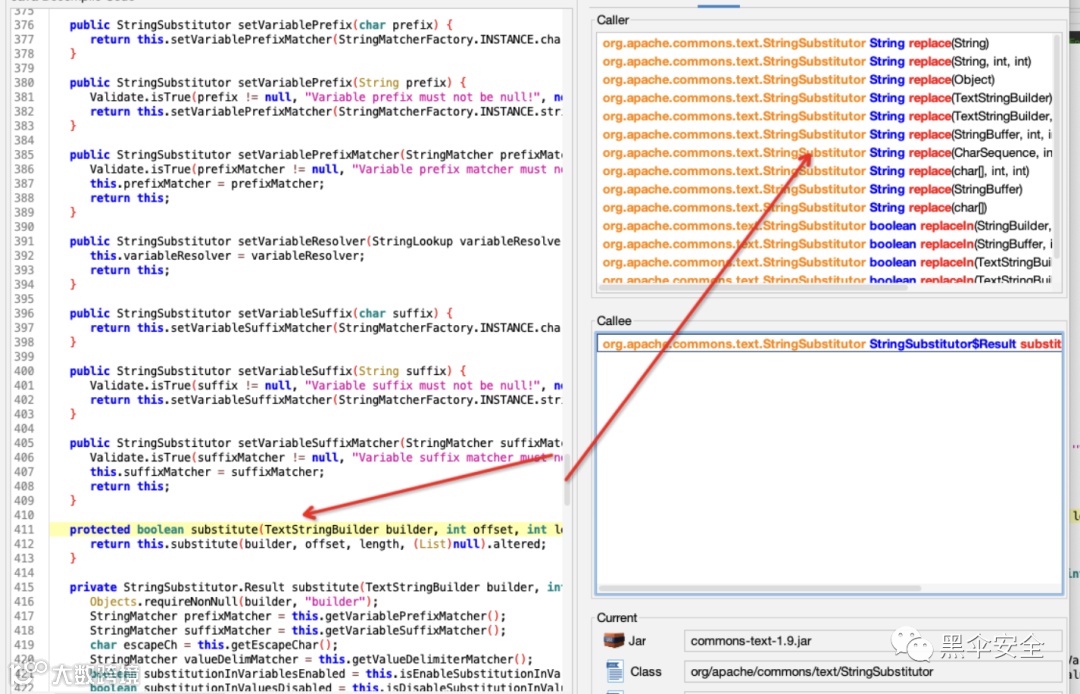Click line 407 this.suffixMatcher = suffixMatcher
1080x694 pixels.
coord(207,472)
